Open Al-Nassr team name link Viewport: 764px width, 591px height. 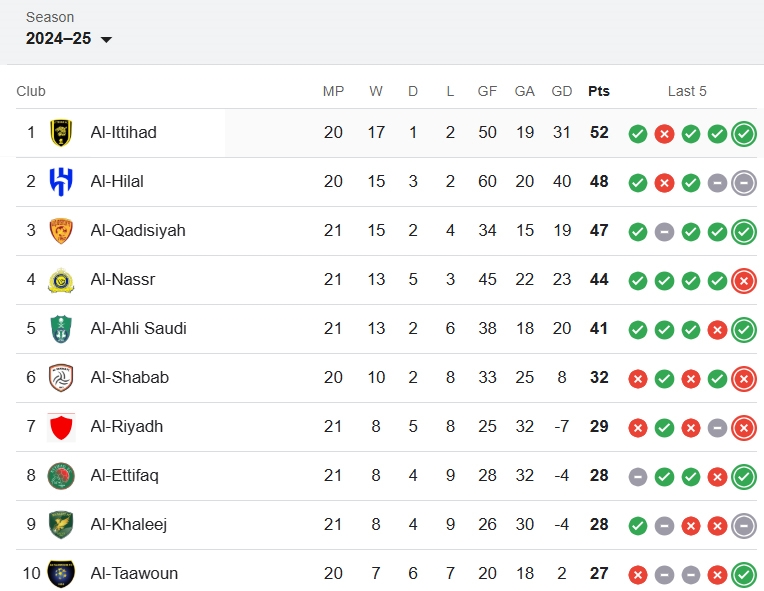pos(123,280)
